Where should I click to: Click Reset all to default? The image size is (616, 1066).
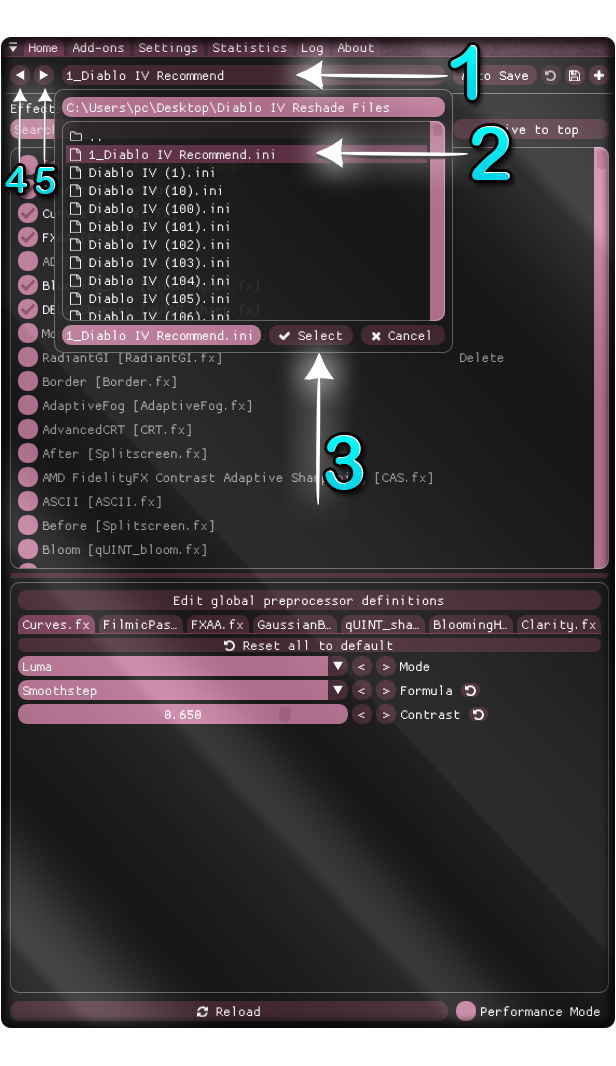point(309,645)
